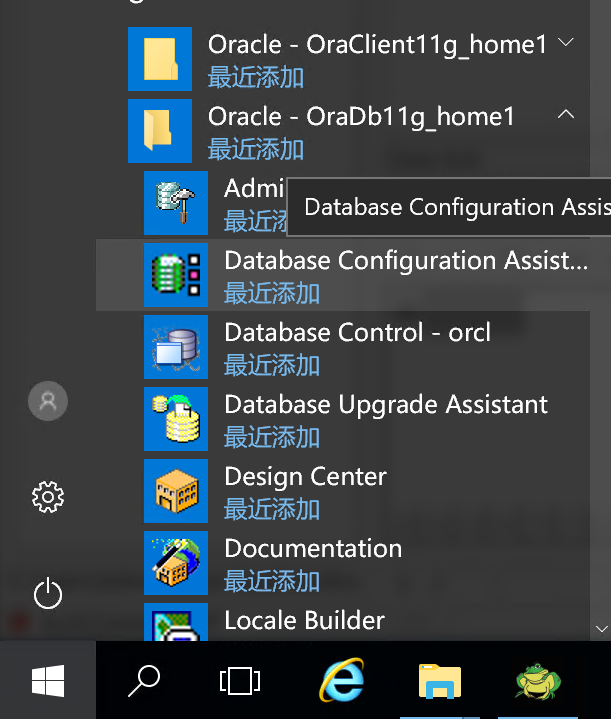Click the Design Center icon
This screenshot has height=719, width=611.
pos(175,491)
